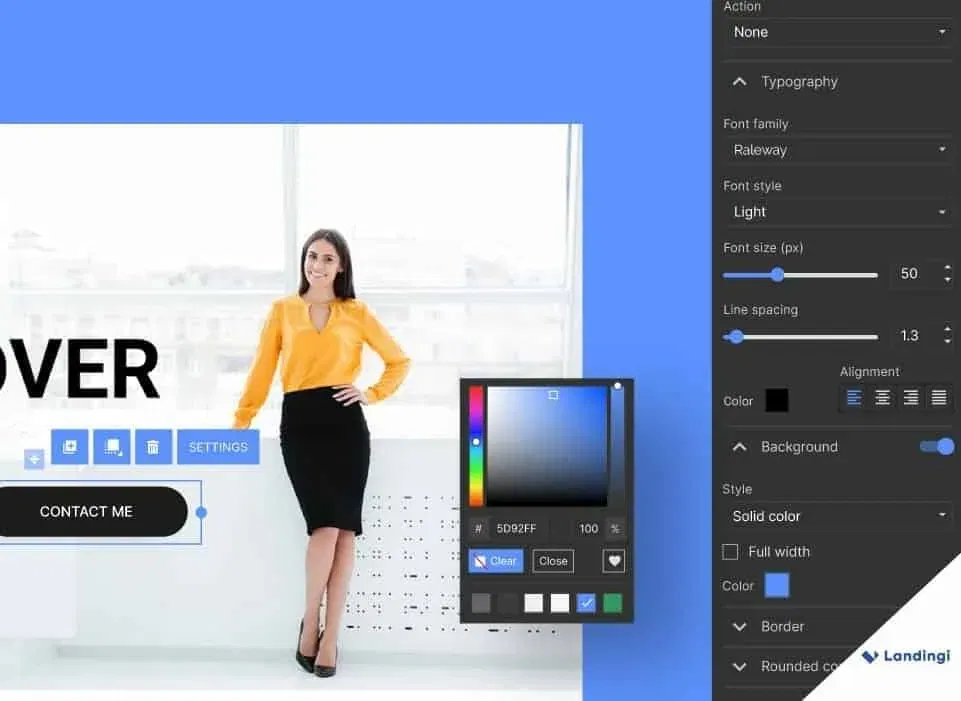The width and height of the screenshot is (961, 701).
Task: Pick the dark charcoal preset swatch
Action: pos(507,603)
